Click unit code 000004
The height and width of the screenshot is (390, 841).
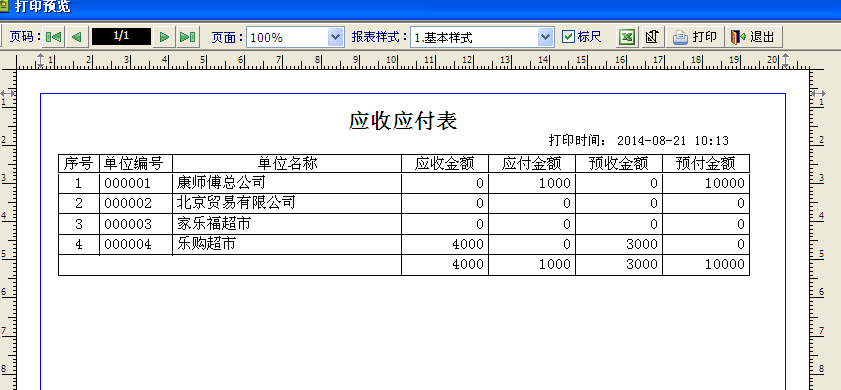pos(128,245)
